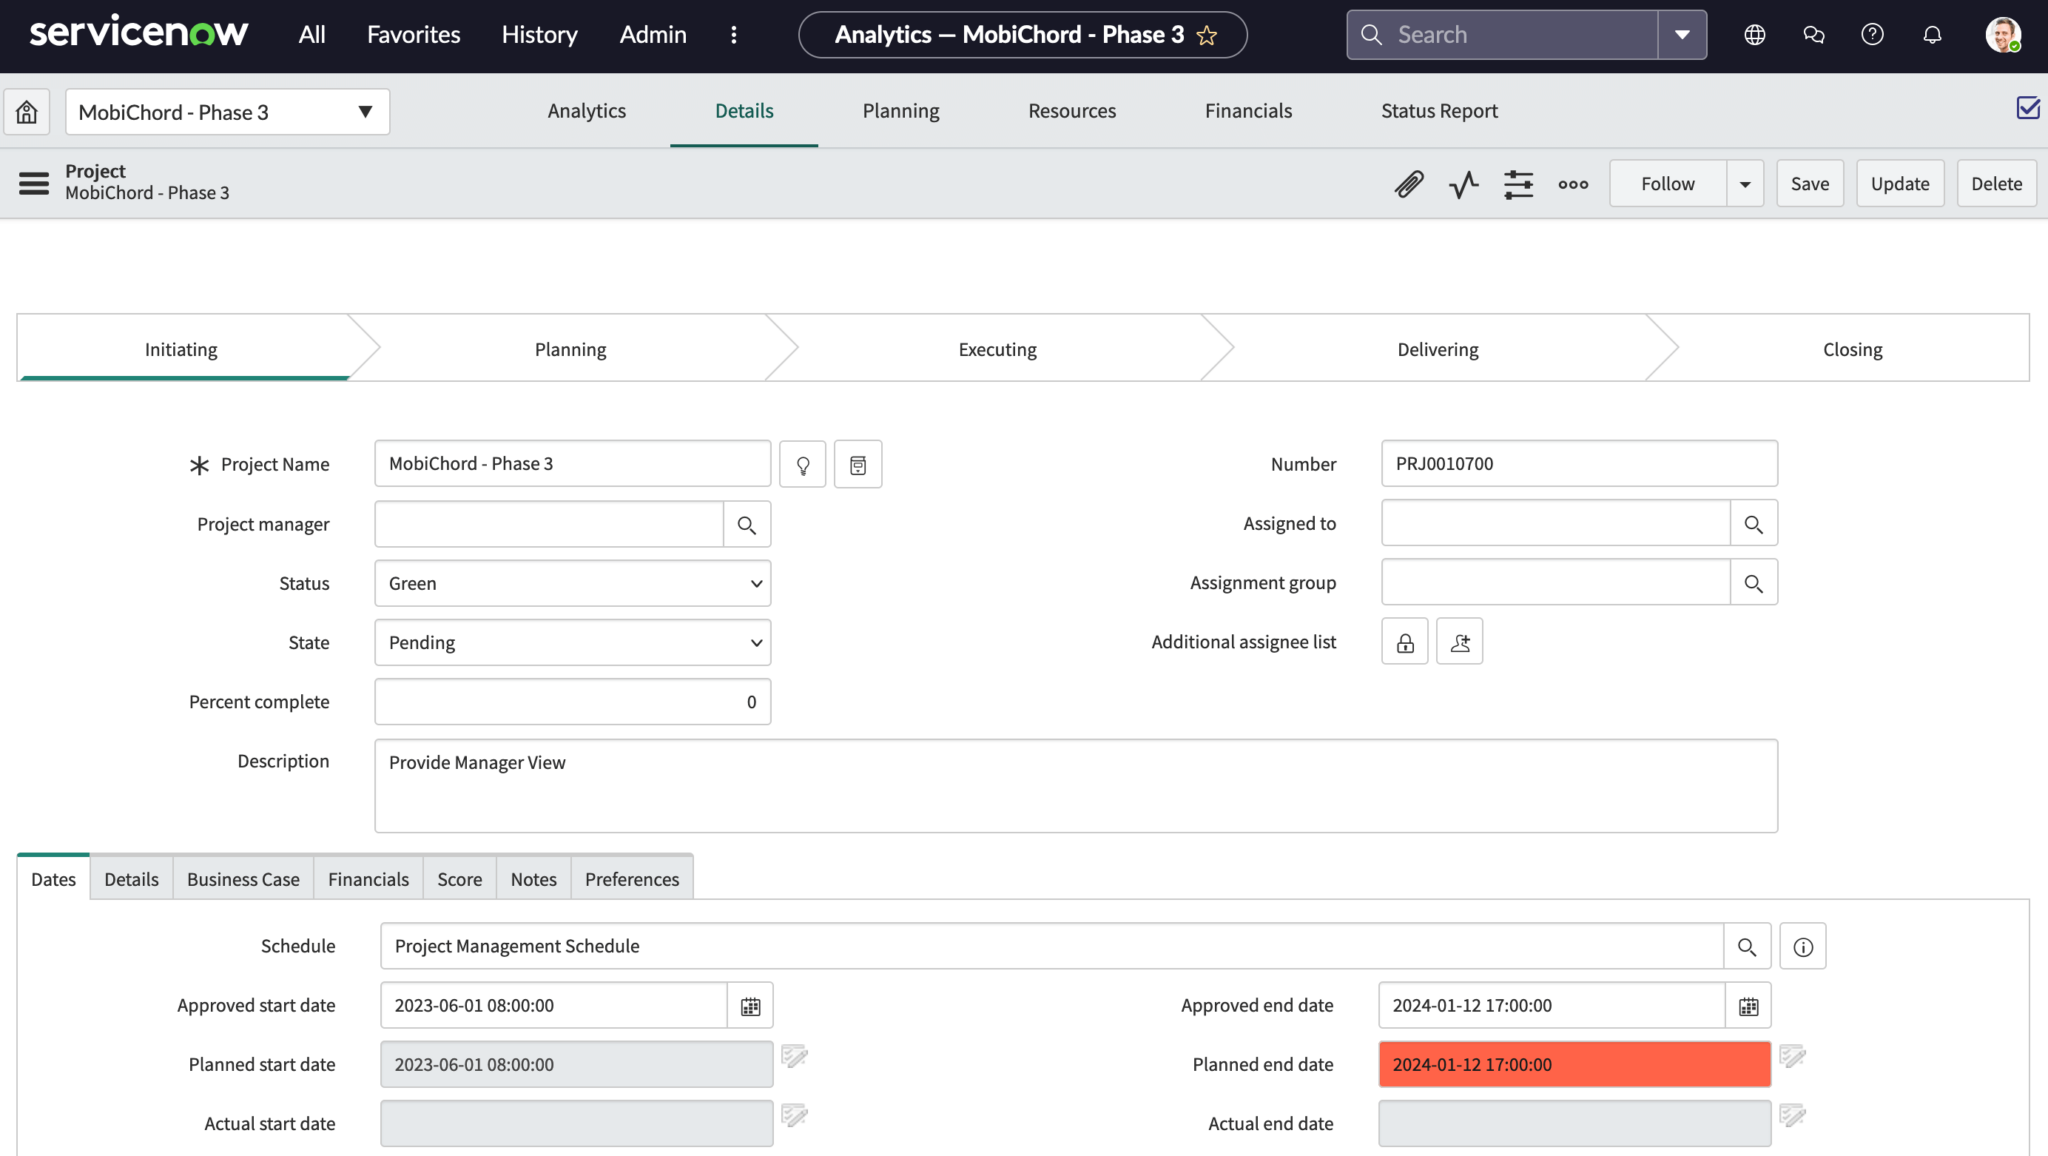The image size is (2048, 1156).
Task: Click the edit icon beside Planned start date
Action: click(x=795, y=1056)
